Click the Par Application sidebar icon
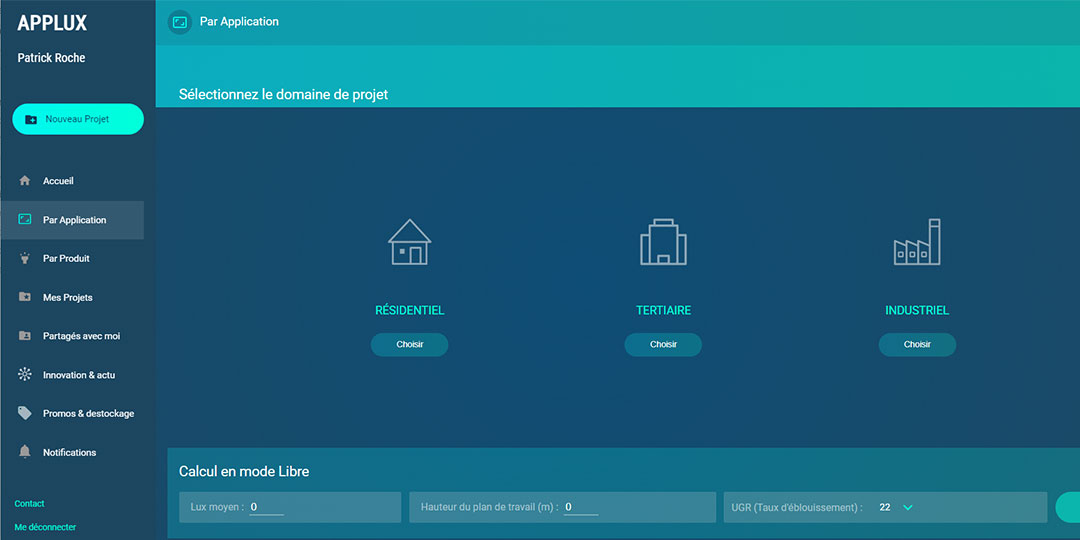This screenshot has width=1080, height=540. 25,220
